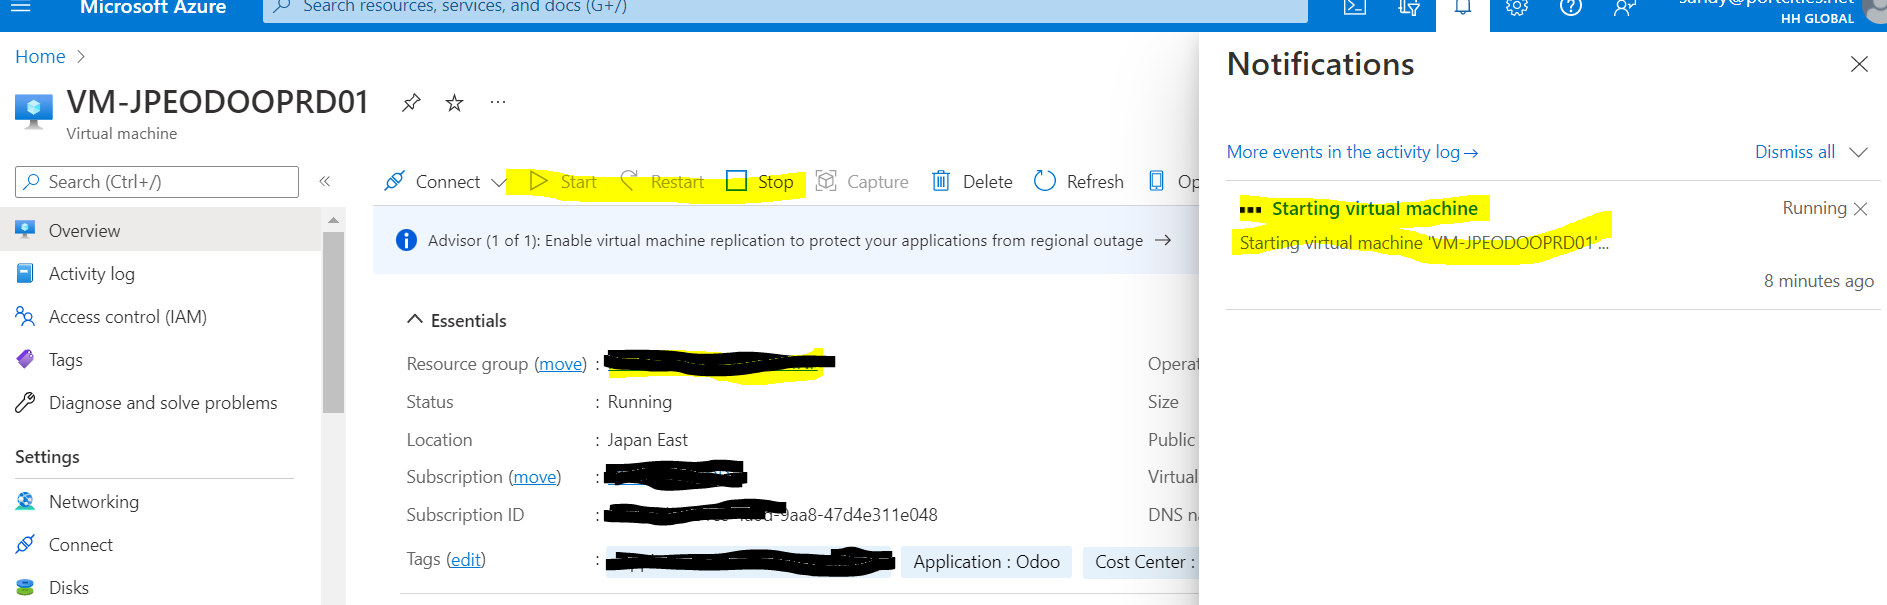Pin VM-JPEODOOPRD01 to dashboard
The height and width of the screenshot is (605, 1887).
[411, 102]
